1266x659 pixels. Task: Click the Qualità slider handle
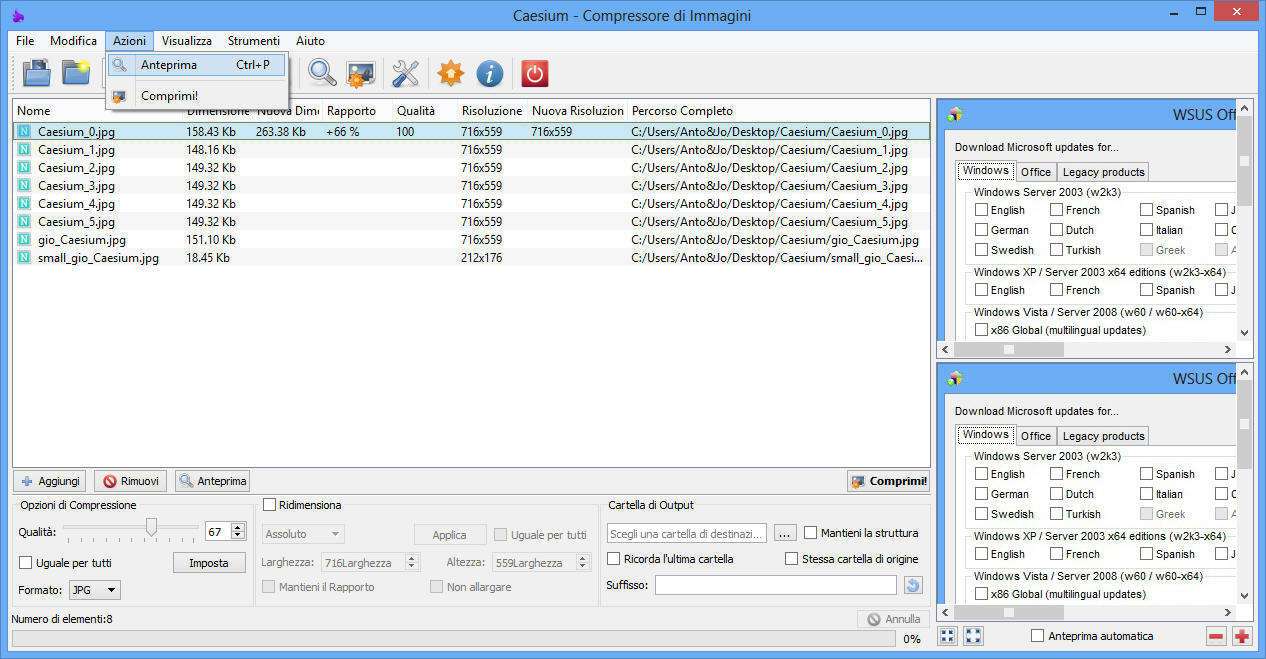151,527
